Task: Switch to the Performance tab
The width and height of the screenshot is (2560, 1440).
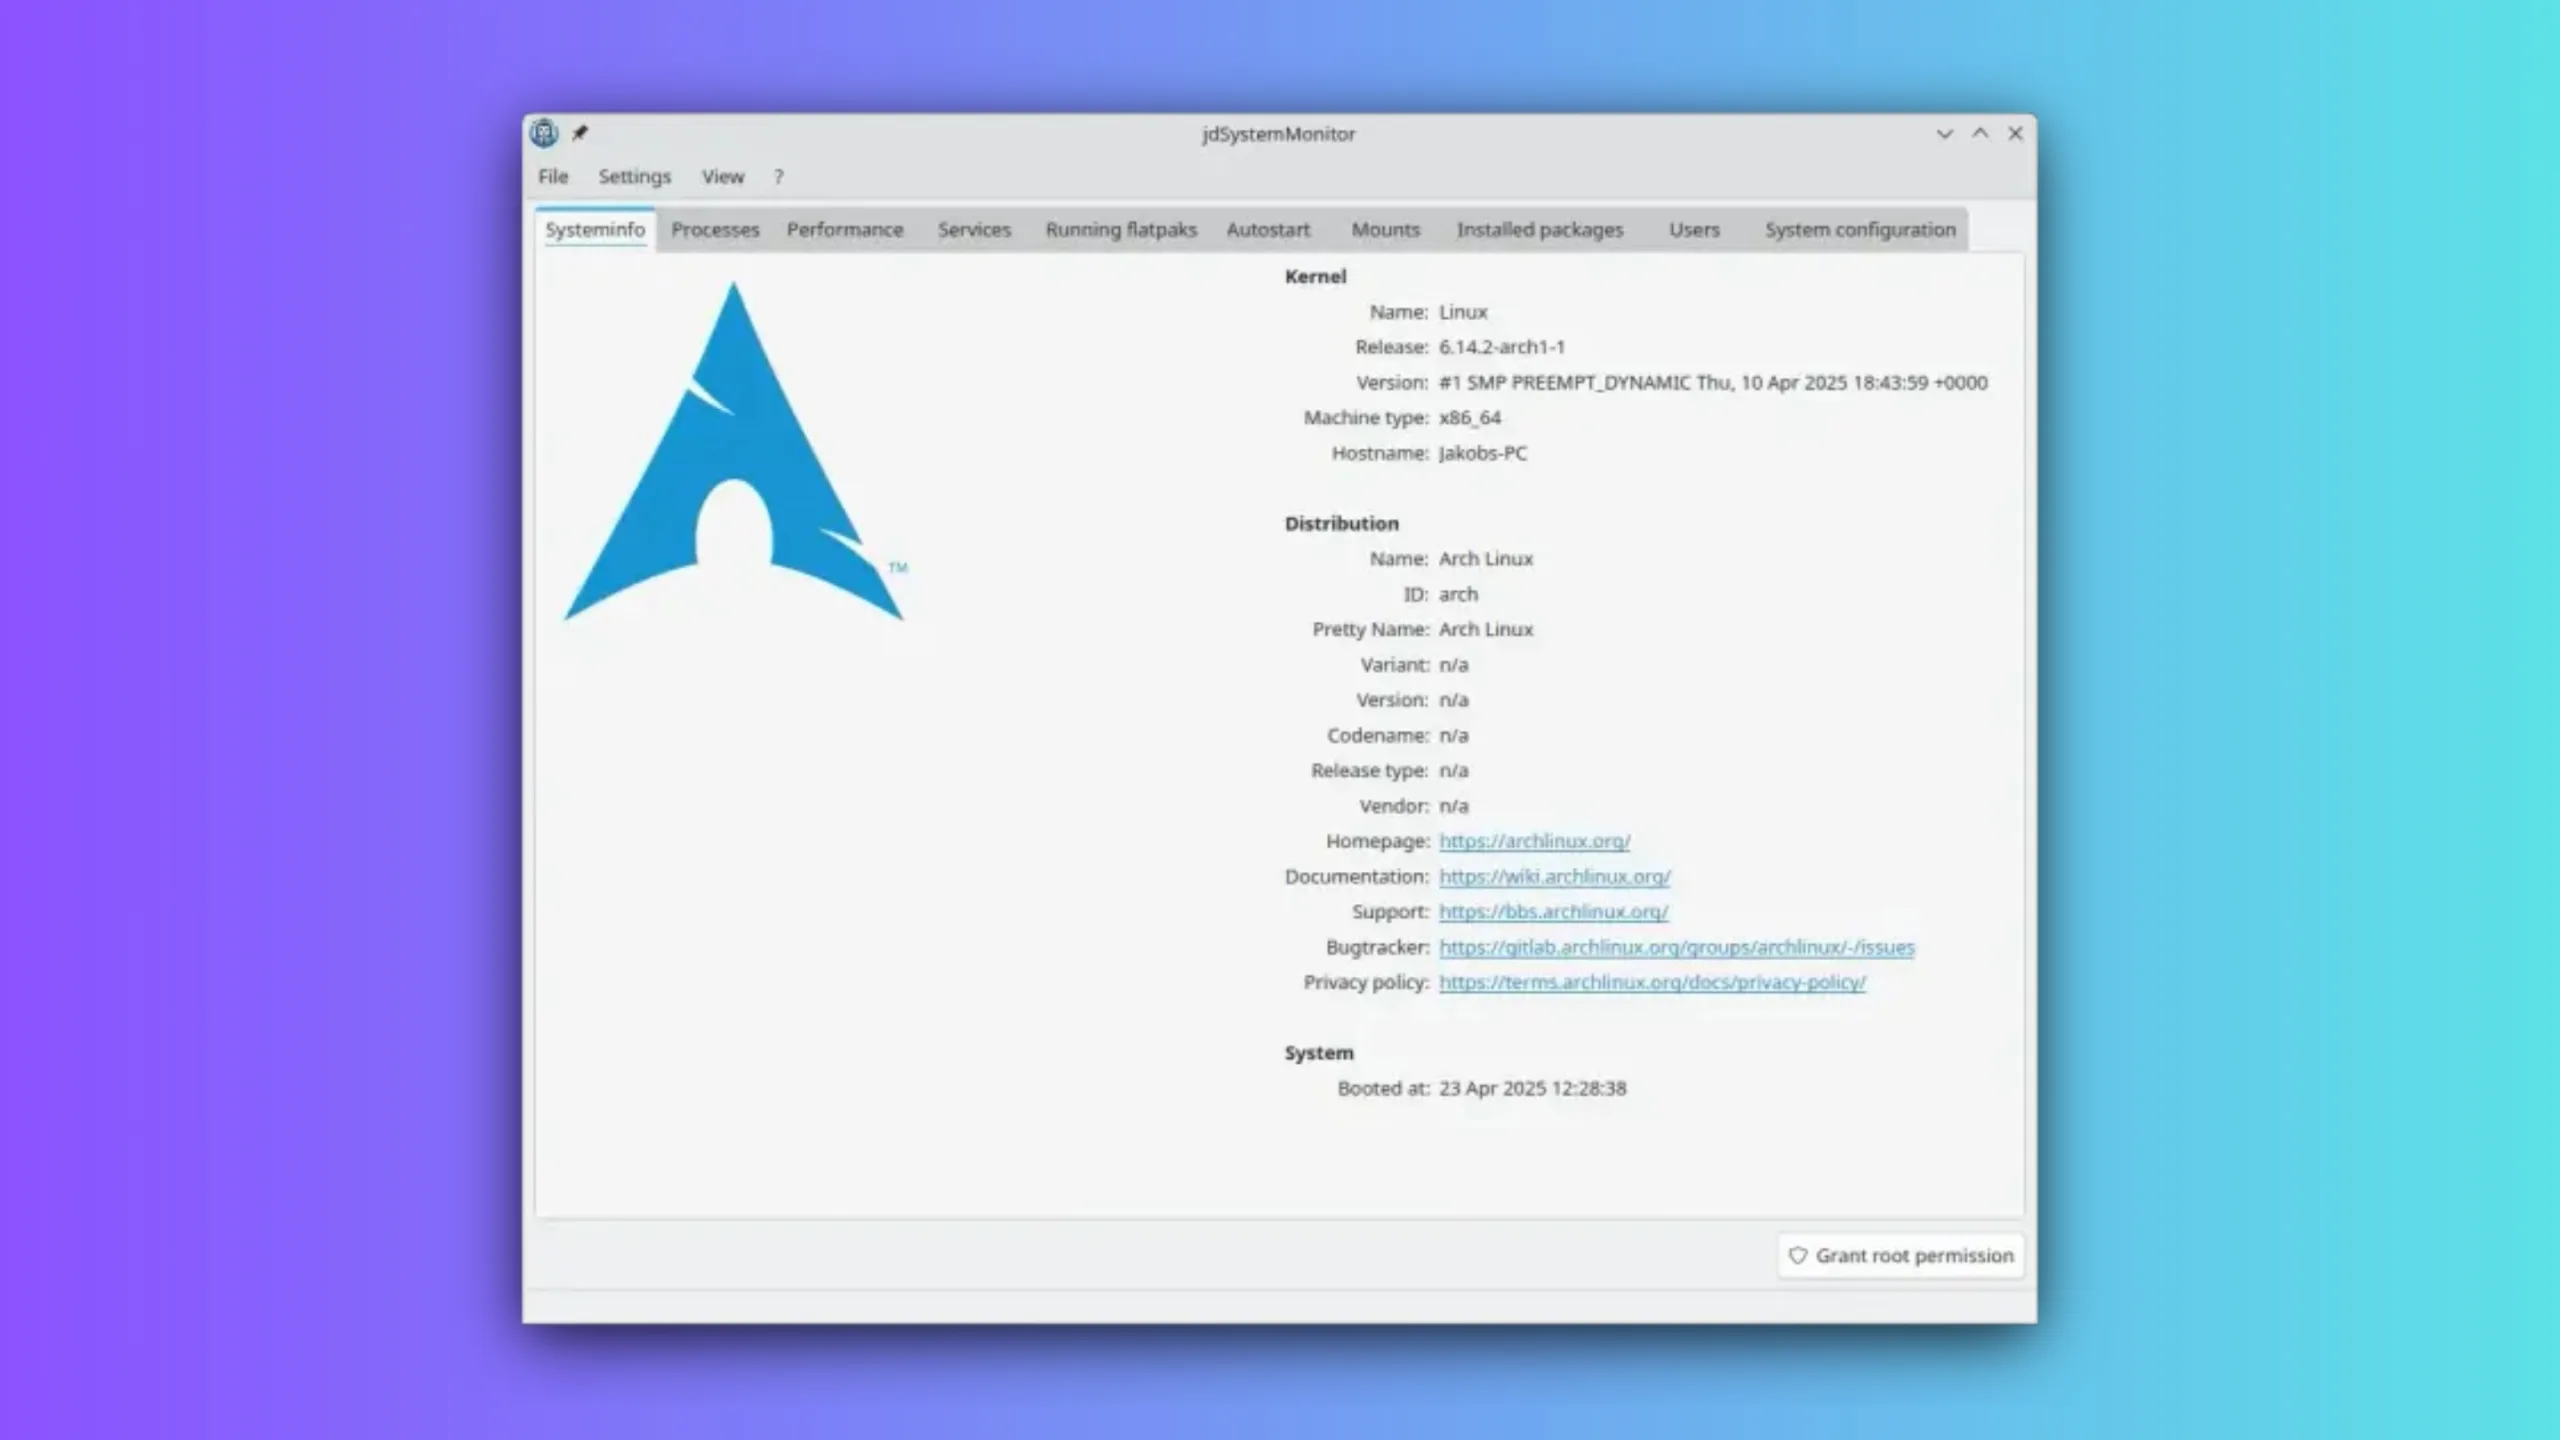Action: (x=844, y=230)
